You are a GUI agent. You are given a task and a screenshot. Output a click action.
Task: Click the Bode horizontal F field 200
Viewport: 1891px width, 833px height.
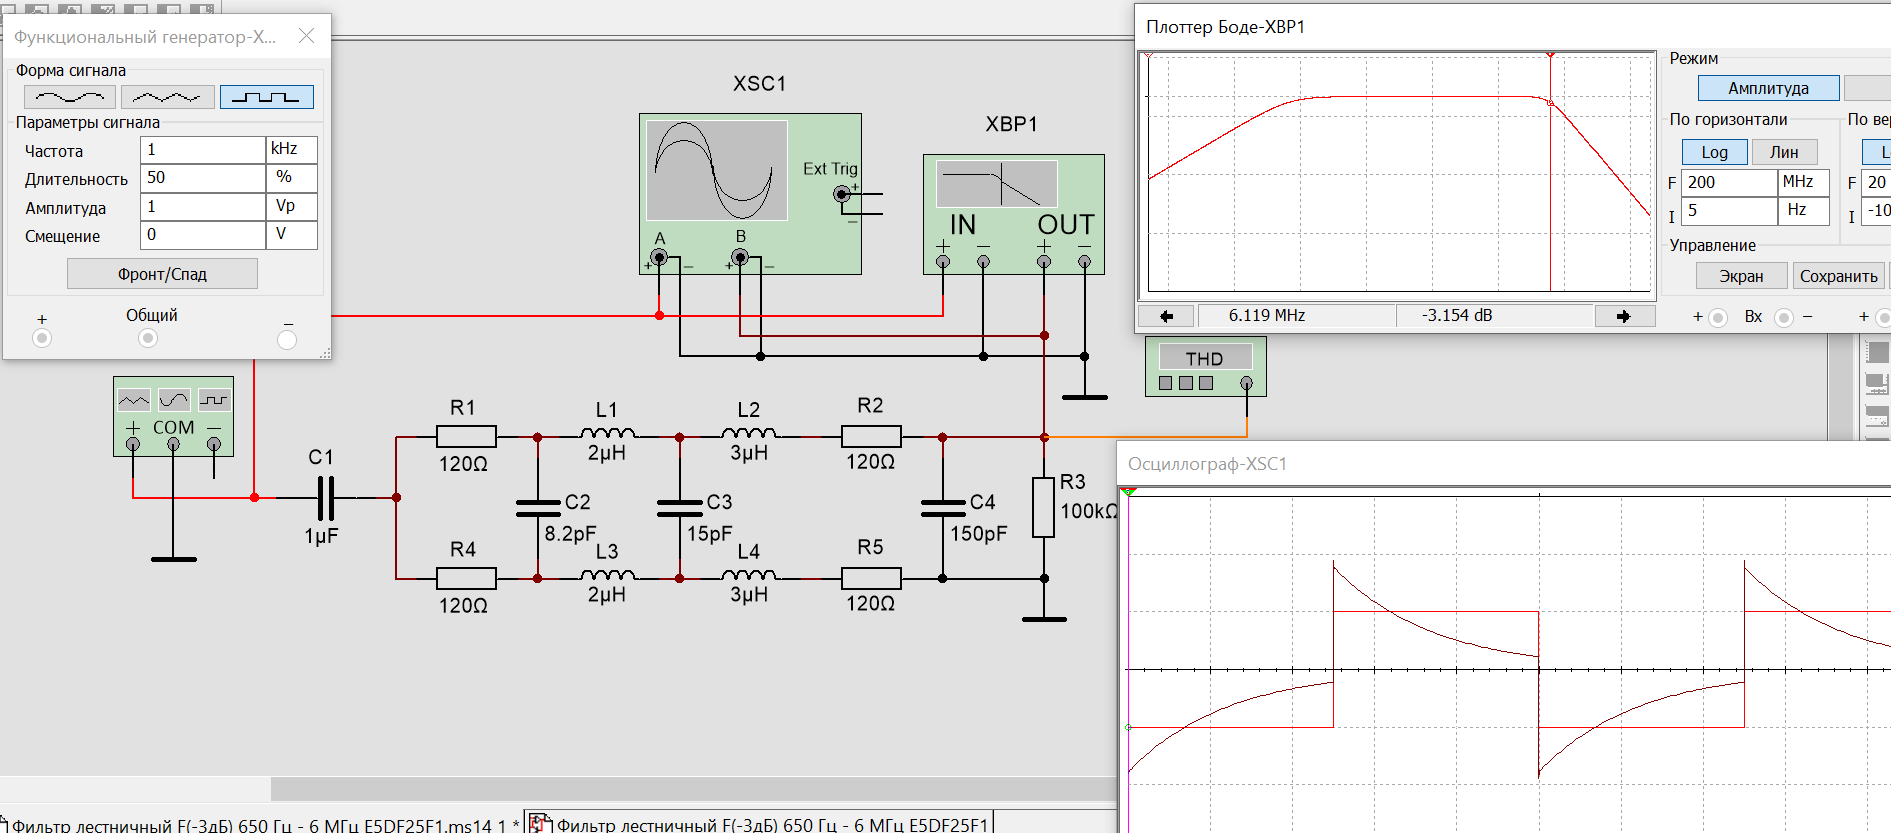click(x=1729, y=182)
